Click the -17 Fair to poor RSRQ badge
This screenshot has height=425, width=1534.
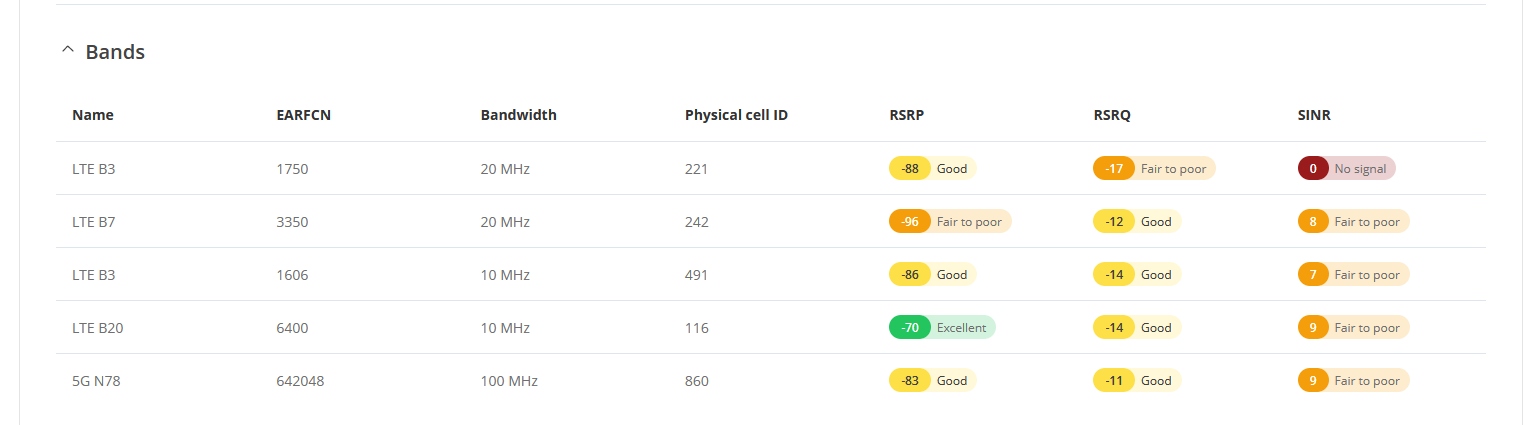1155,168
